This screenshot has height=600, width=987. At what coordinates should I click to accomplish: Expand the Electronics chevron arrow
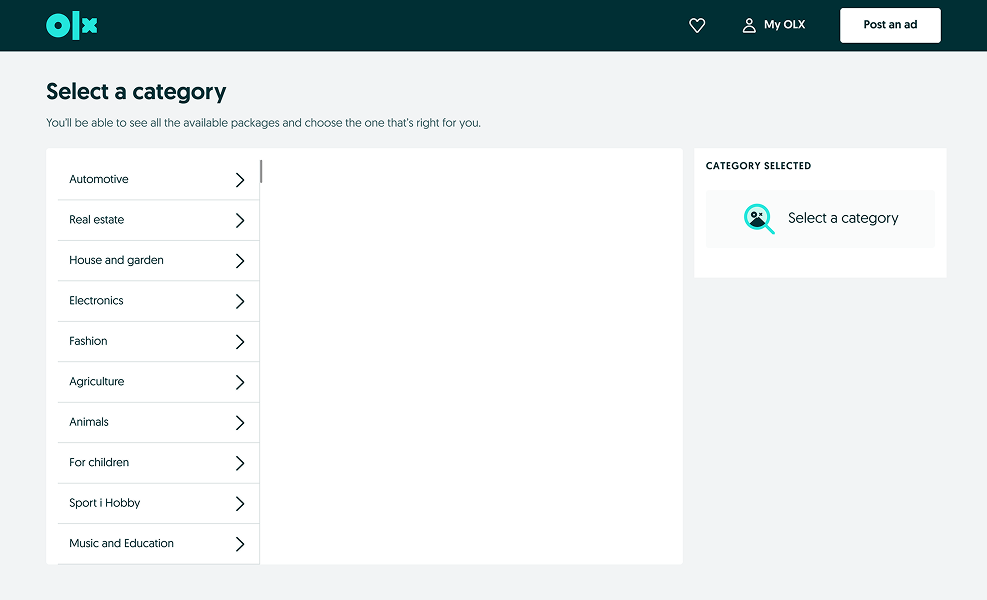(240, 302)
